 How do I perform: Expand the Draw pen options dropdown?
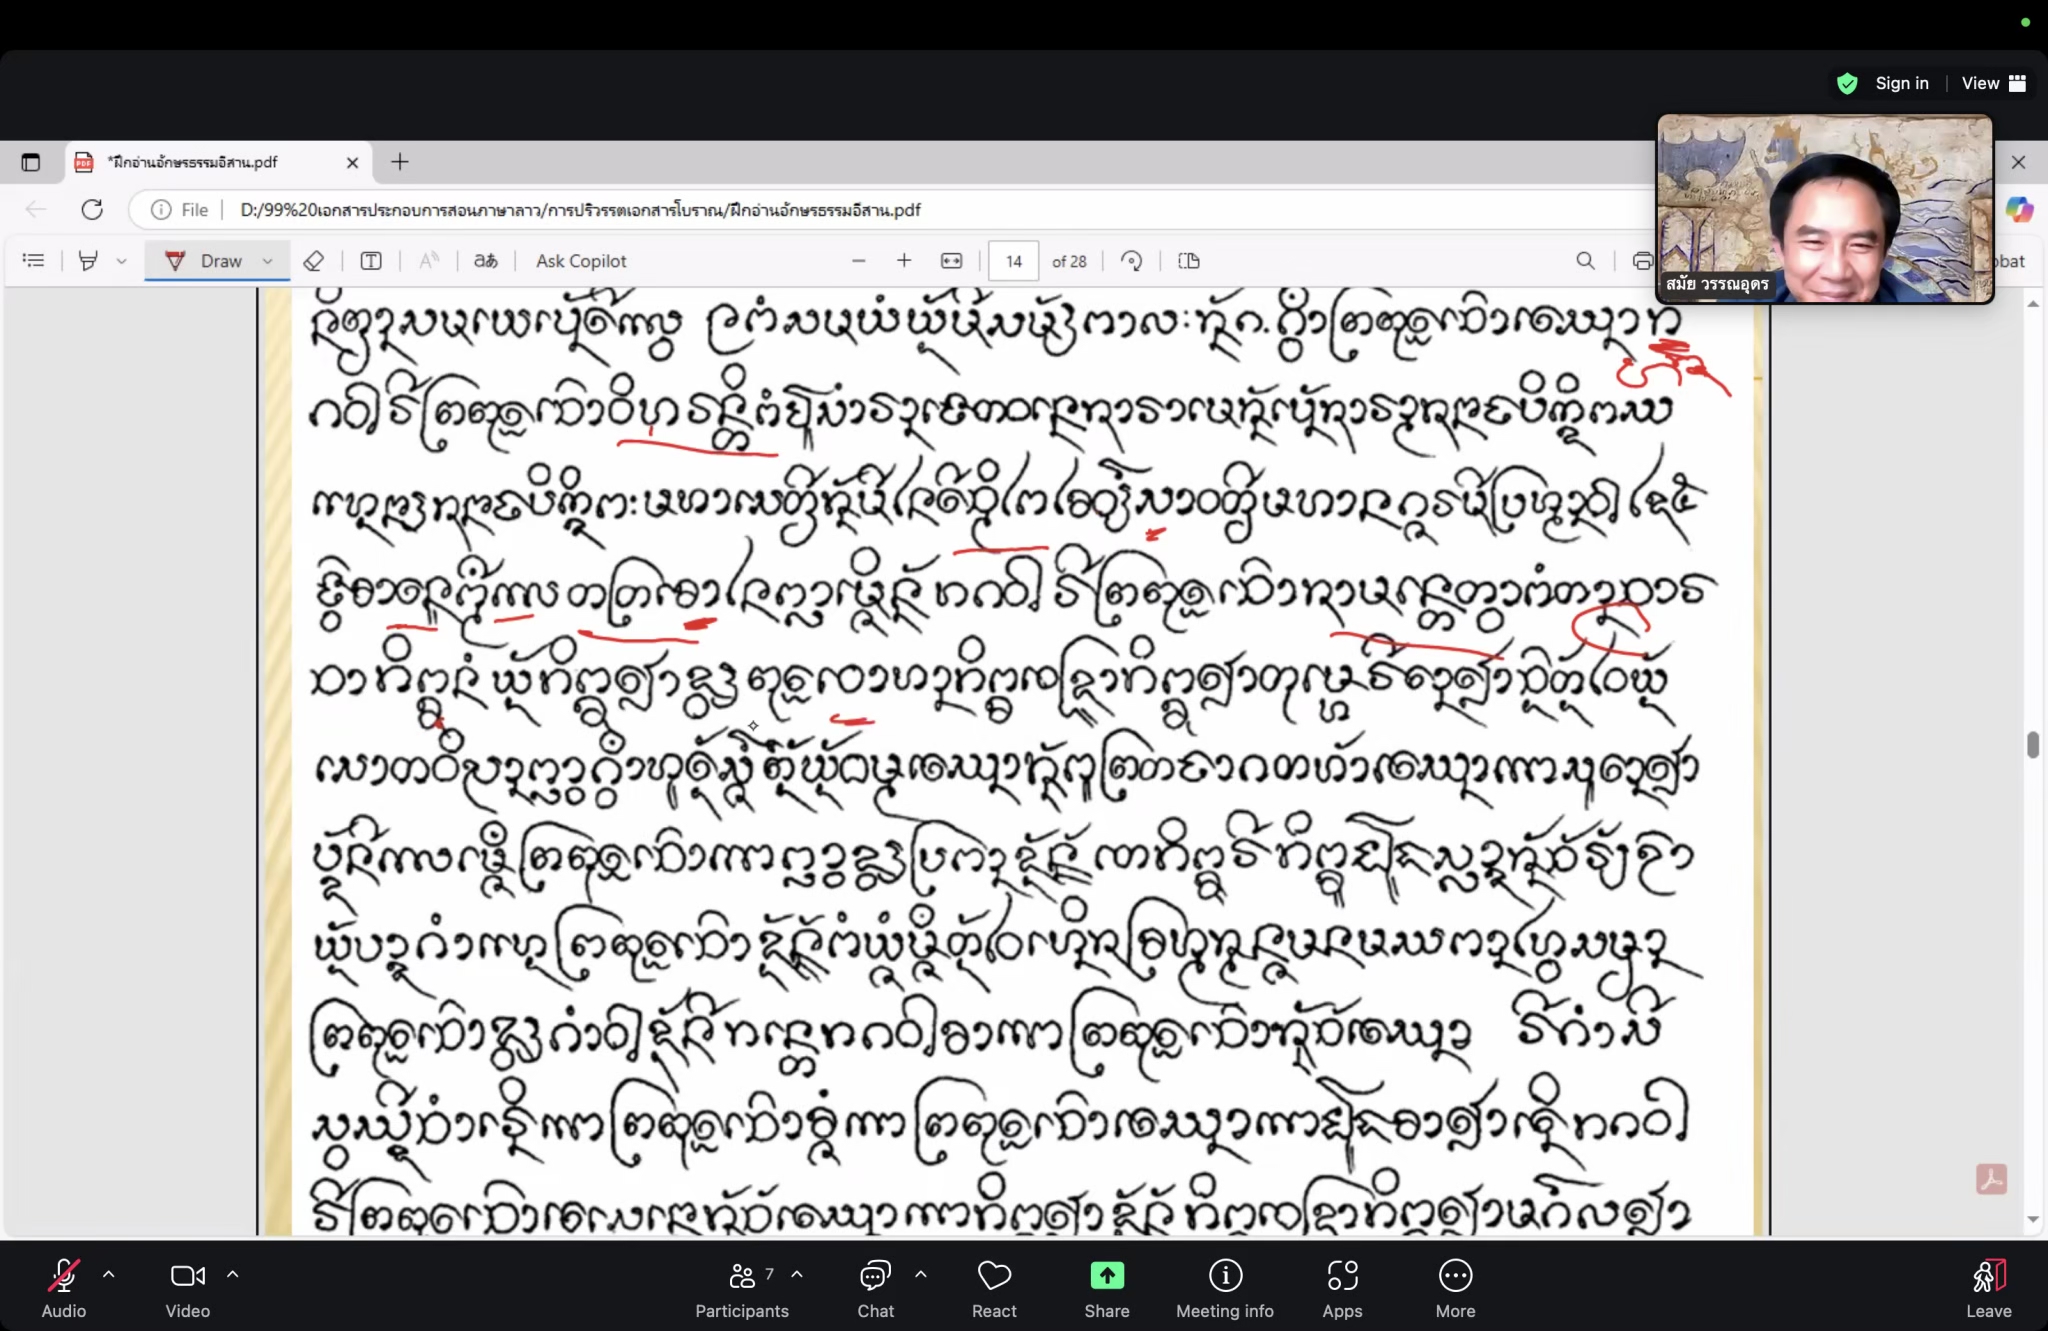pos(268,261)
